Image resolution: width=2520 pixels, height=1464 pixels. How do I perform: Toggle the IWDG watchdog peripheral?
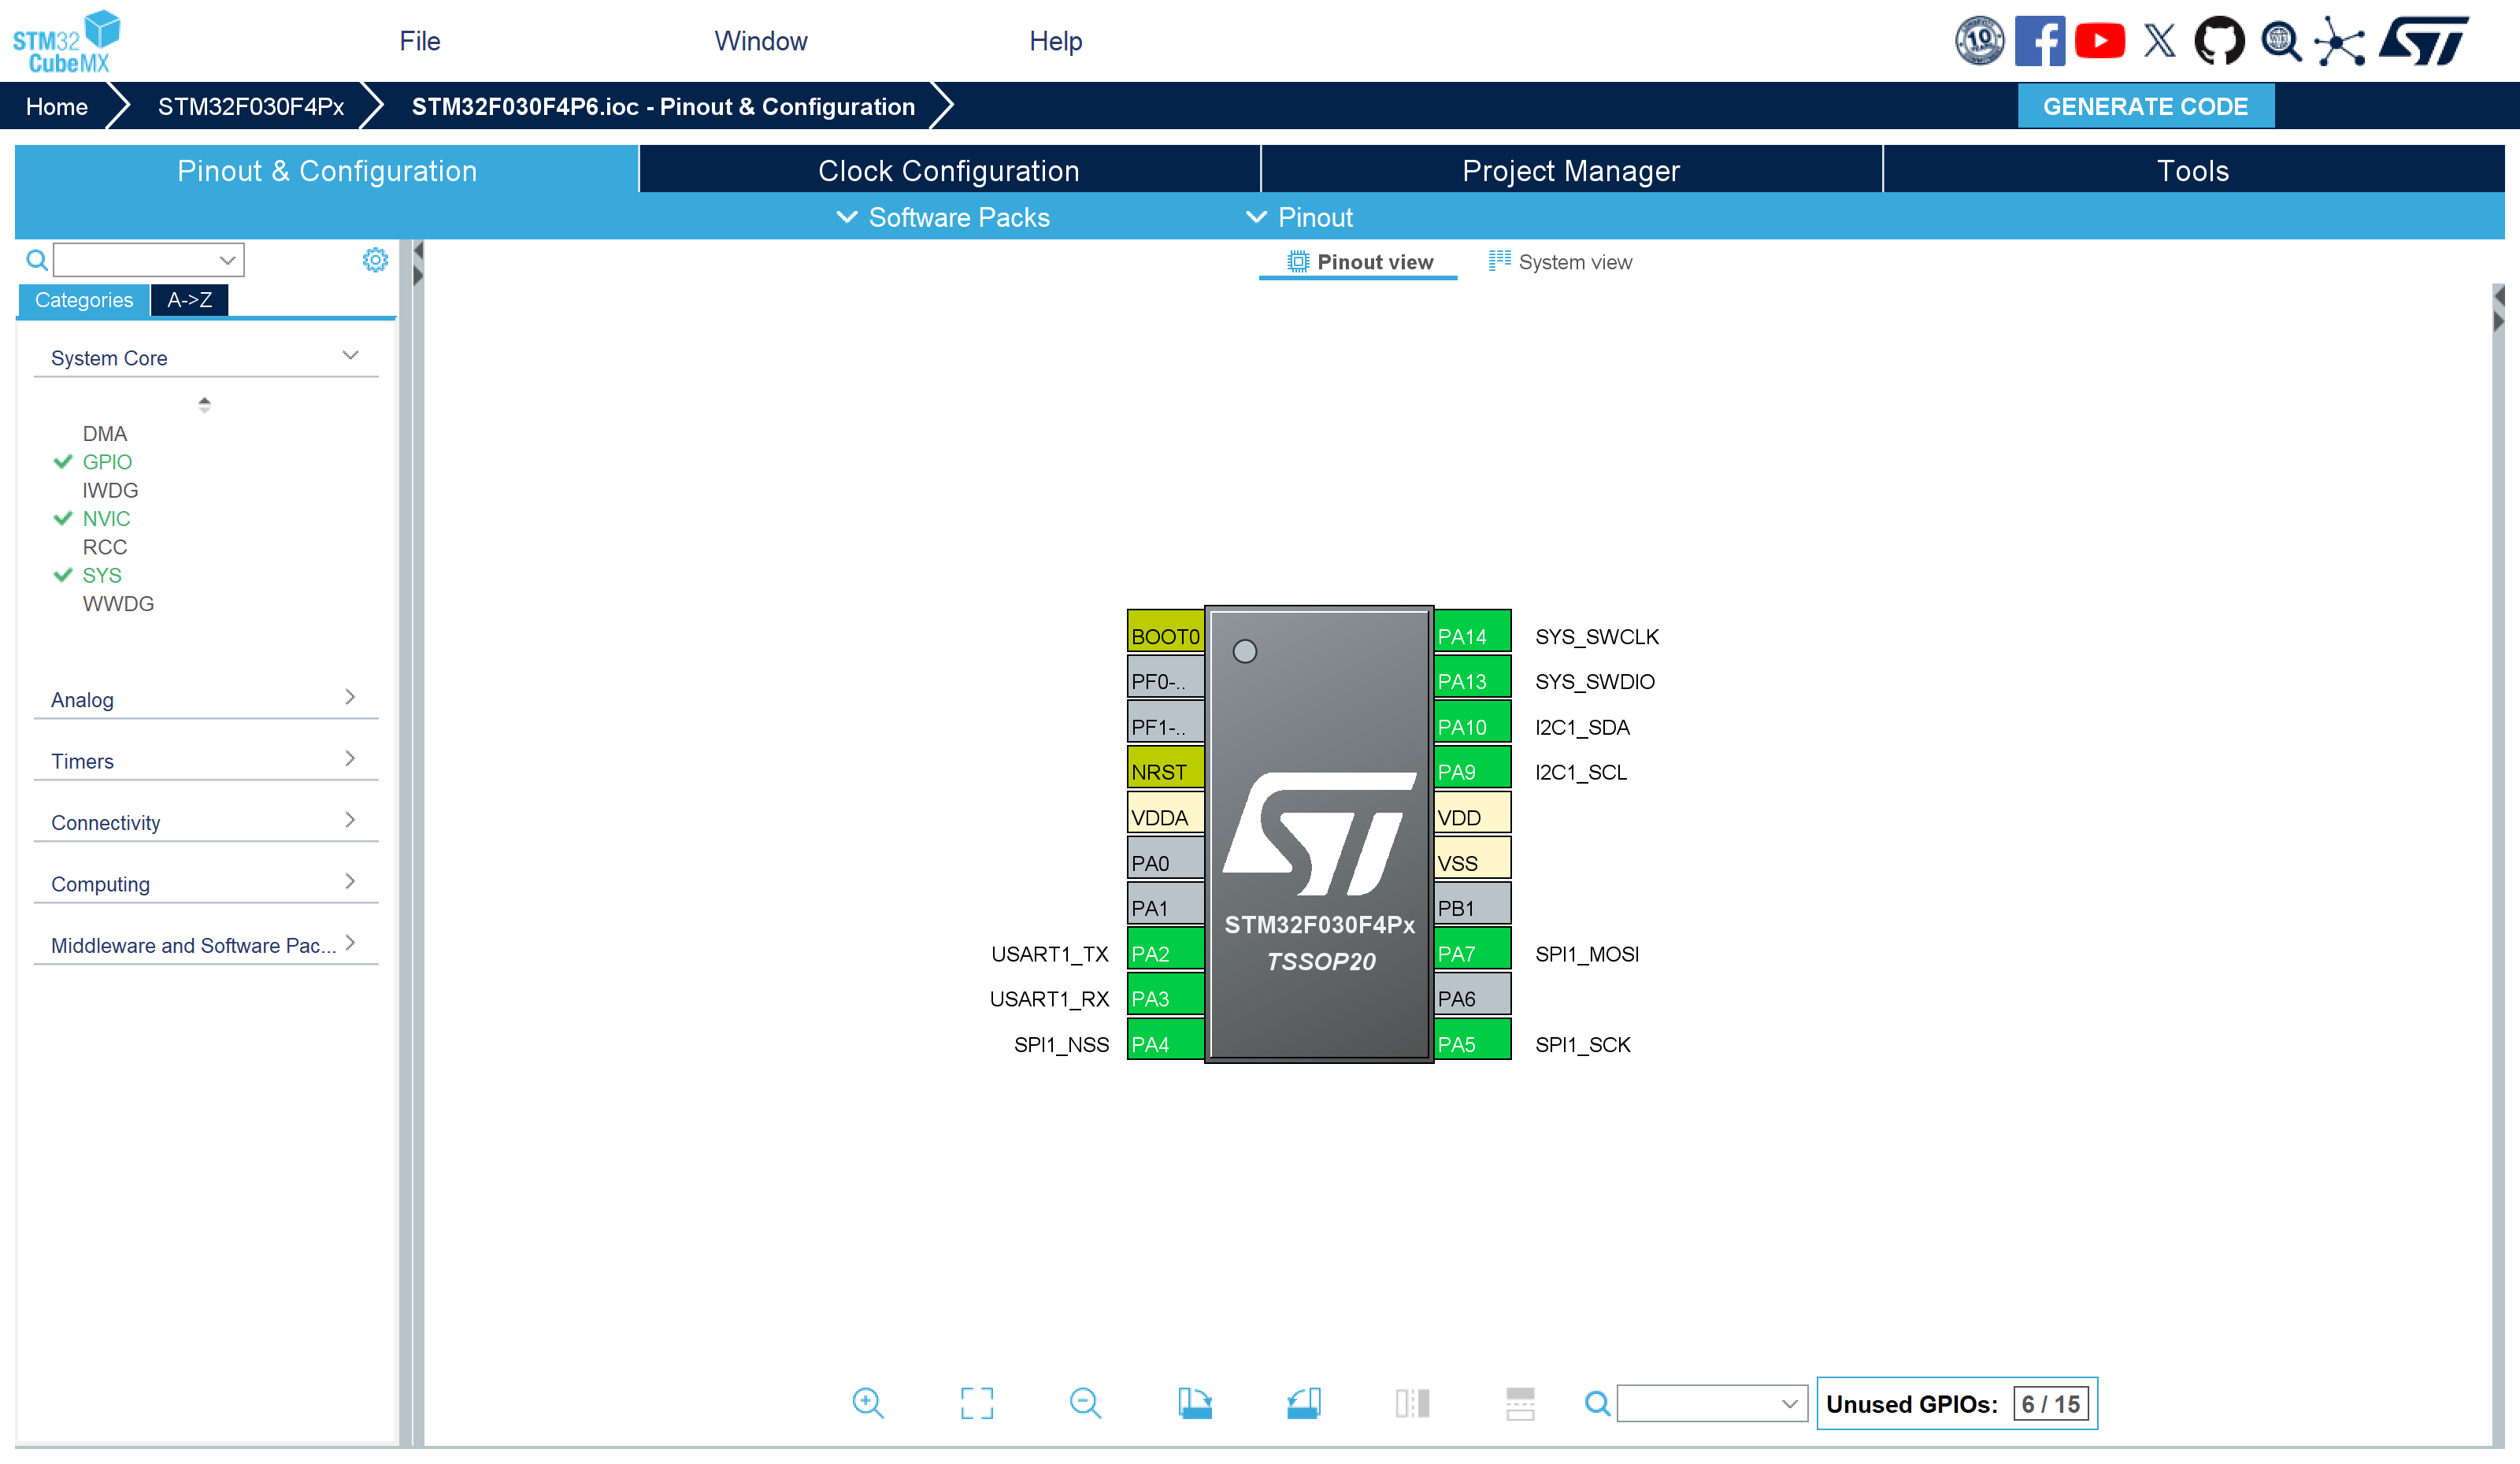click(x=110, y=490)
